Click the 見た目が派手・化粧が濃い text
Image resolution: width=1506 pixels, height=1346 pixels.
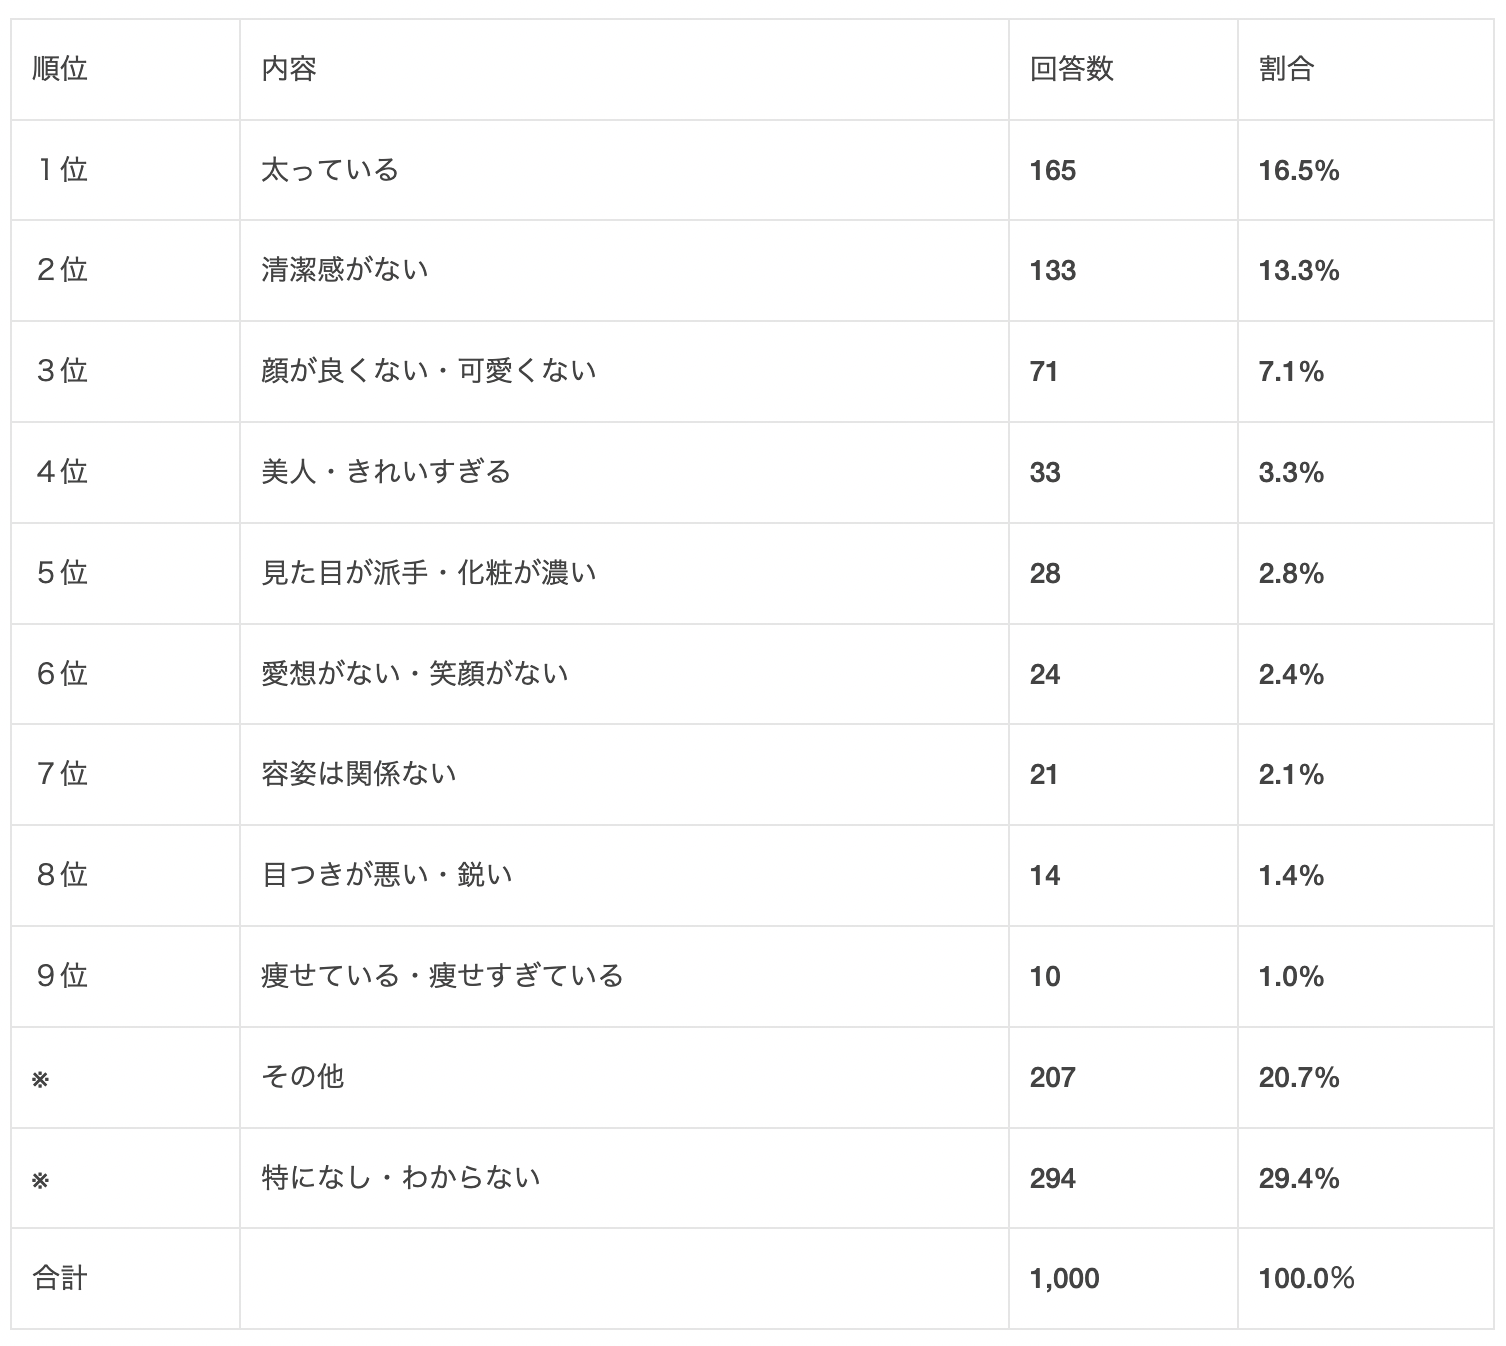point(428,573)
